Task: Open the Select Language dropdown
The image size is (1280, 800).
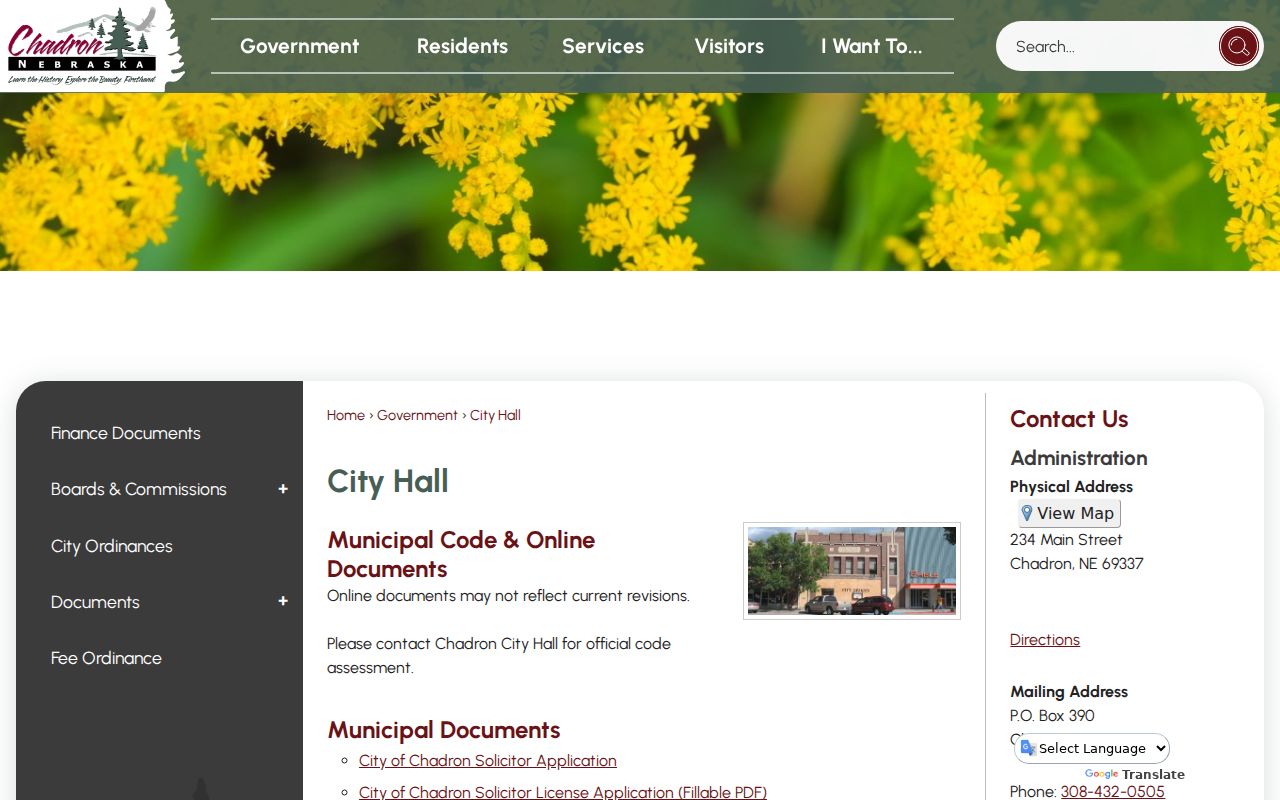Action: tap(1092, 748)
